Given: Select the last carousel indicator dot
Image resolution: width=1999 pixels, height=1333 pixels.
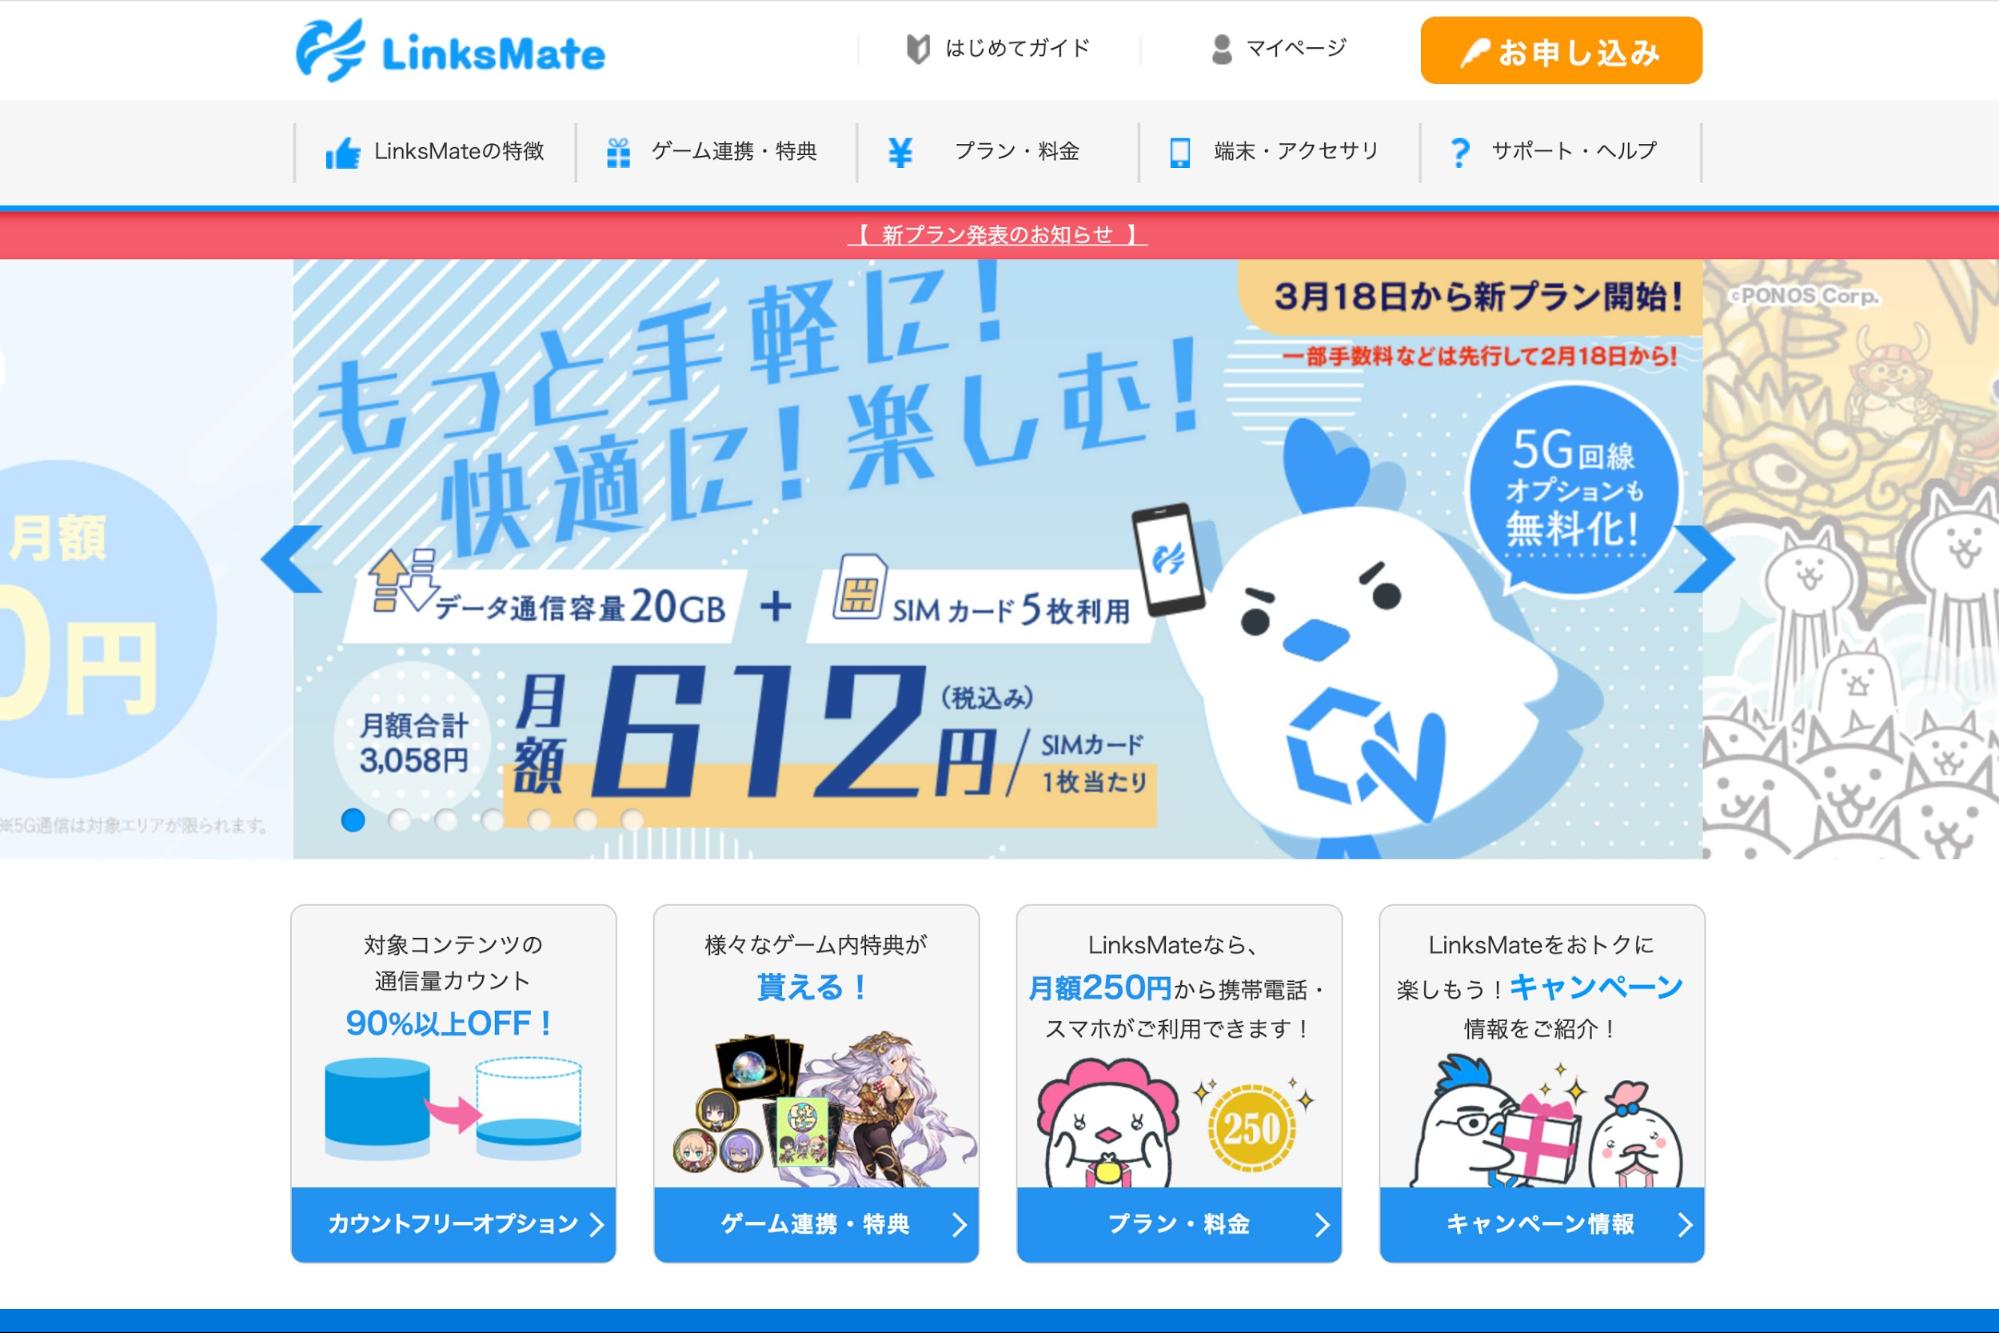Looking at the screenshot, I should [x=632, y=820].
